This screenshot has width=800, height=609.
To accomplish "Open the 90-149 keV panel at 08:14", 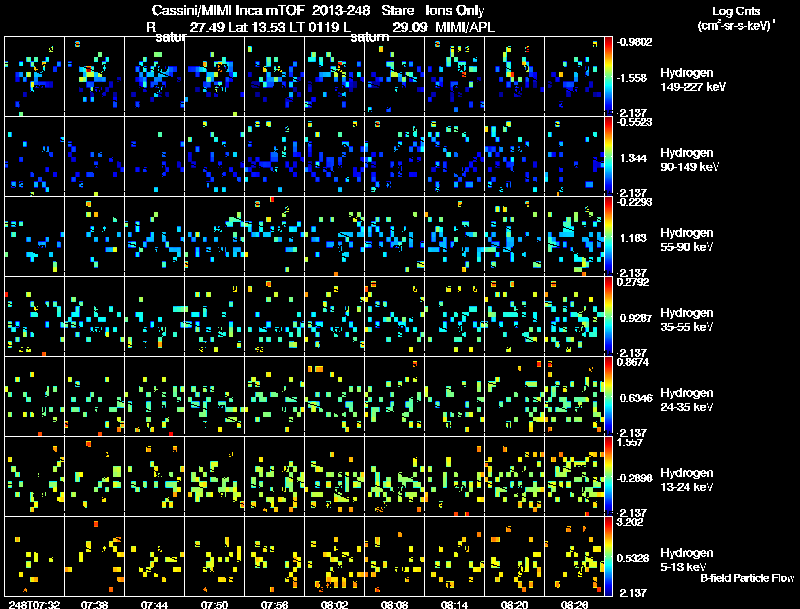I will (454, 156).
